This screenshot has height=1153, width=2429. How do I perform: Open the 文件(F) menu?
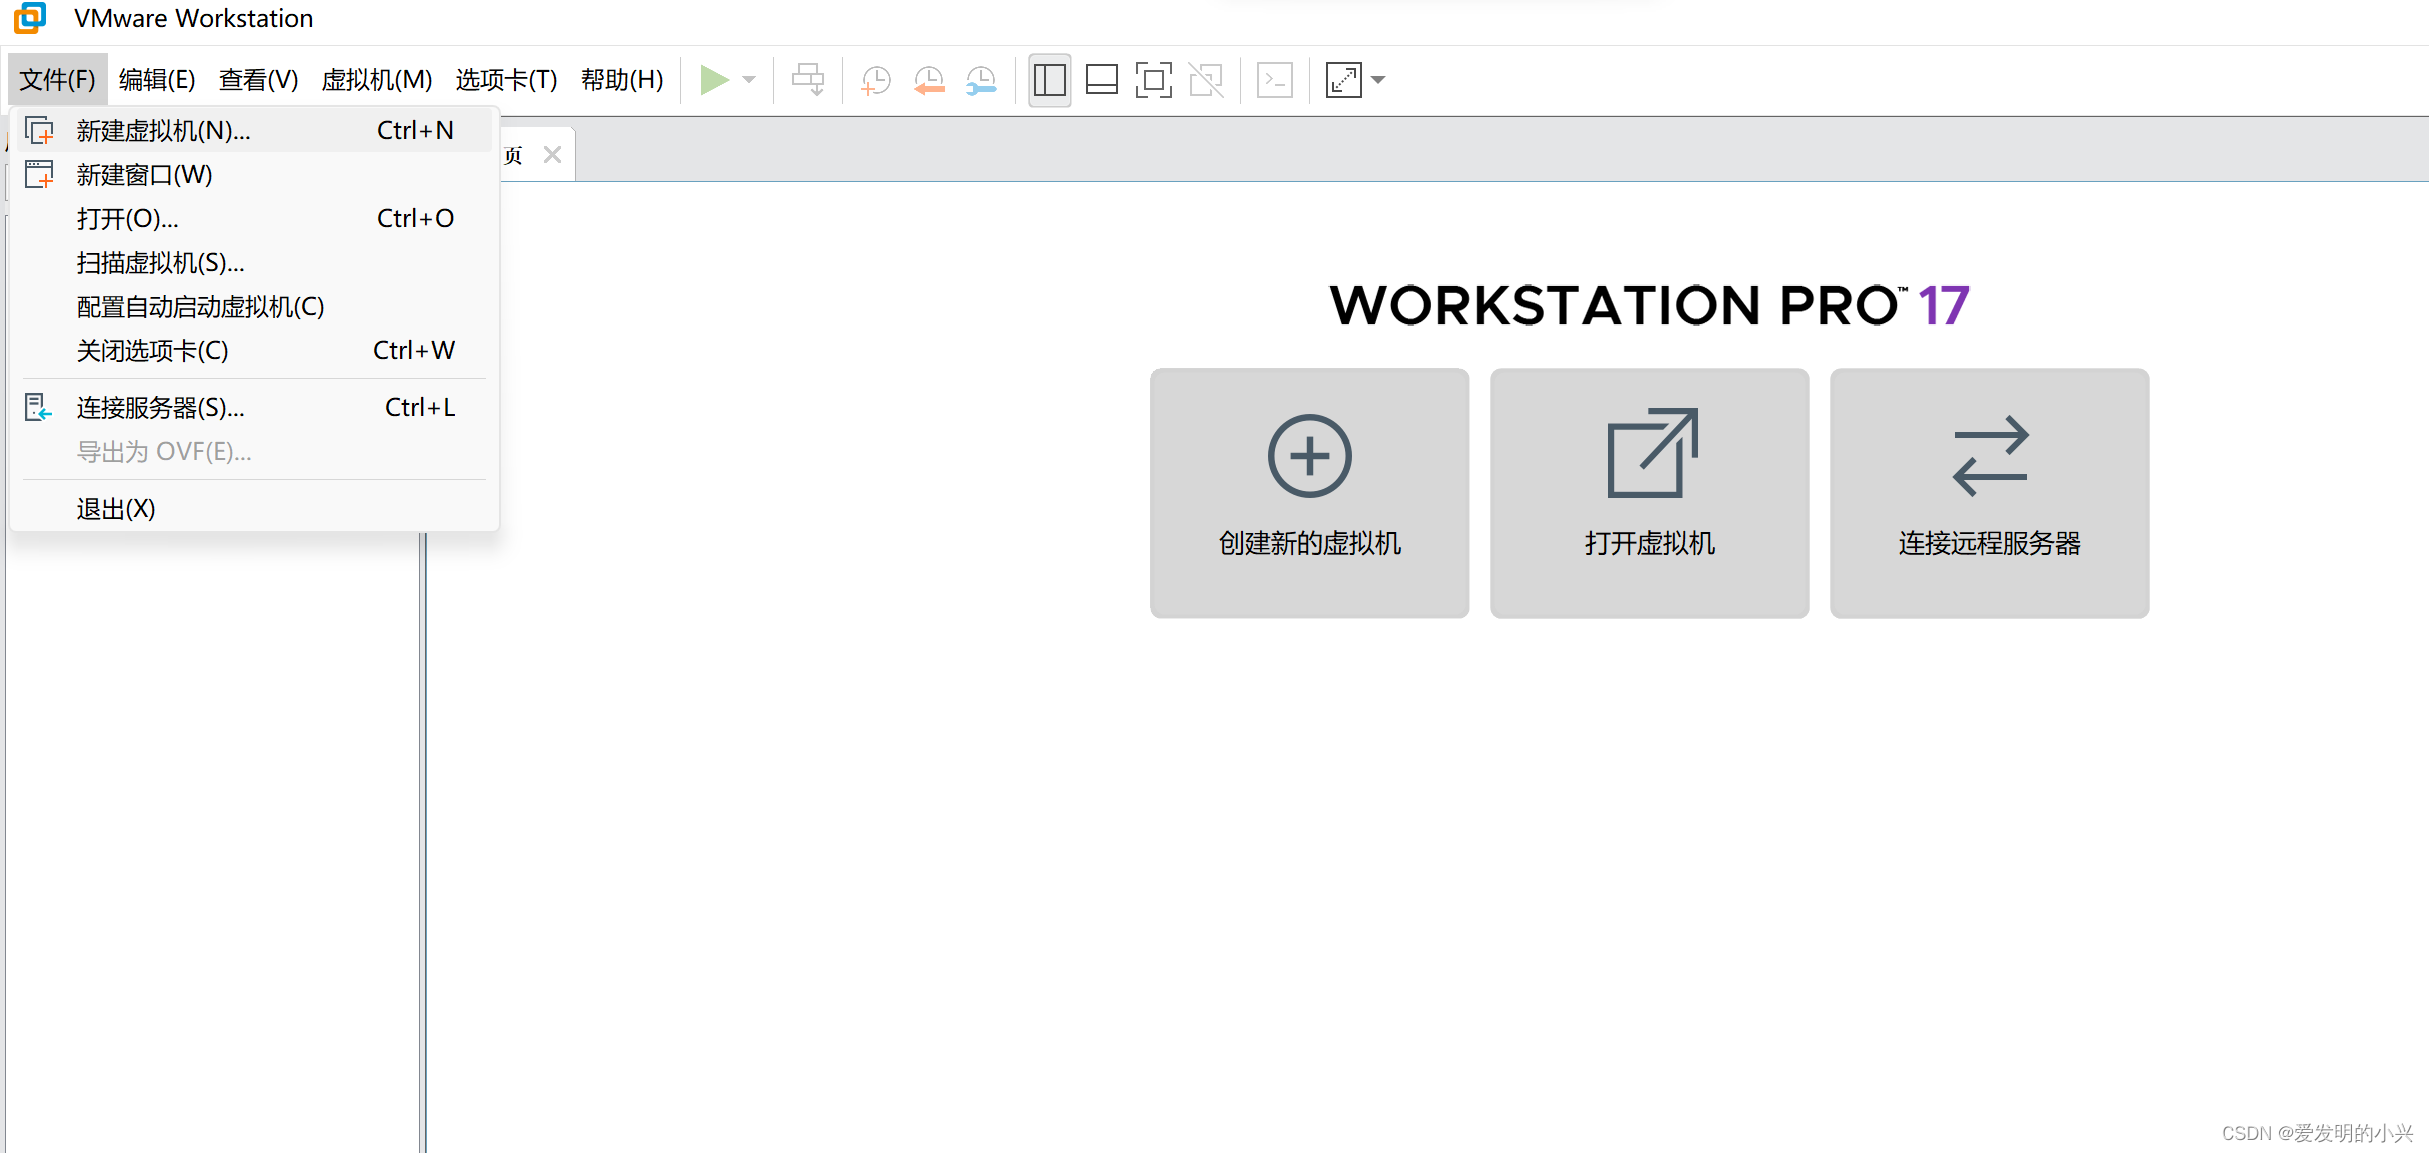(x=57, y=80)
